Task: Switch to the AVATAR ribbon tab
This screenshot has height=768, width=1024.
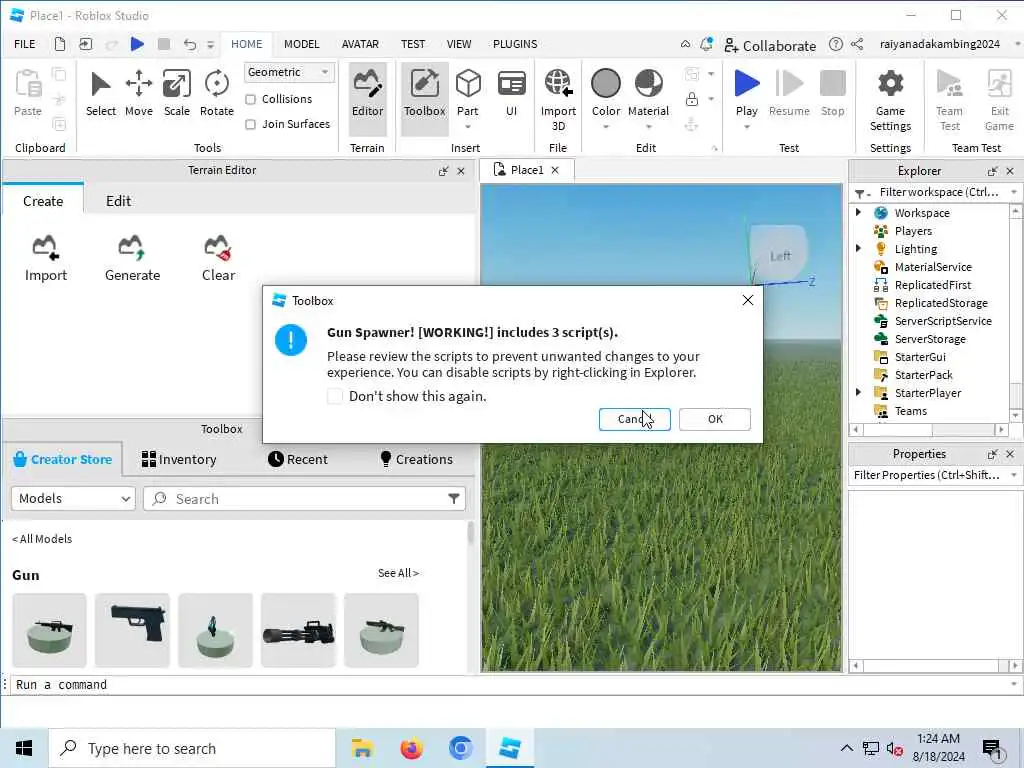Action: click(360, 44)
